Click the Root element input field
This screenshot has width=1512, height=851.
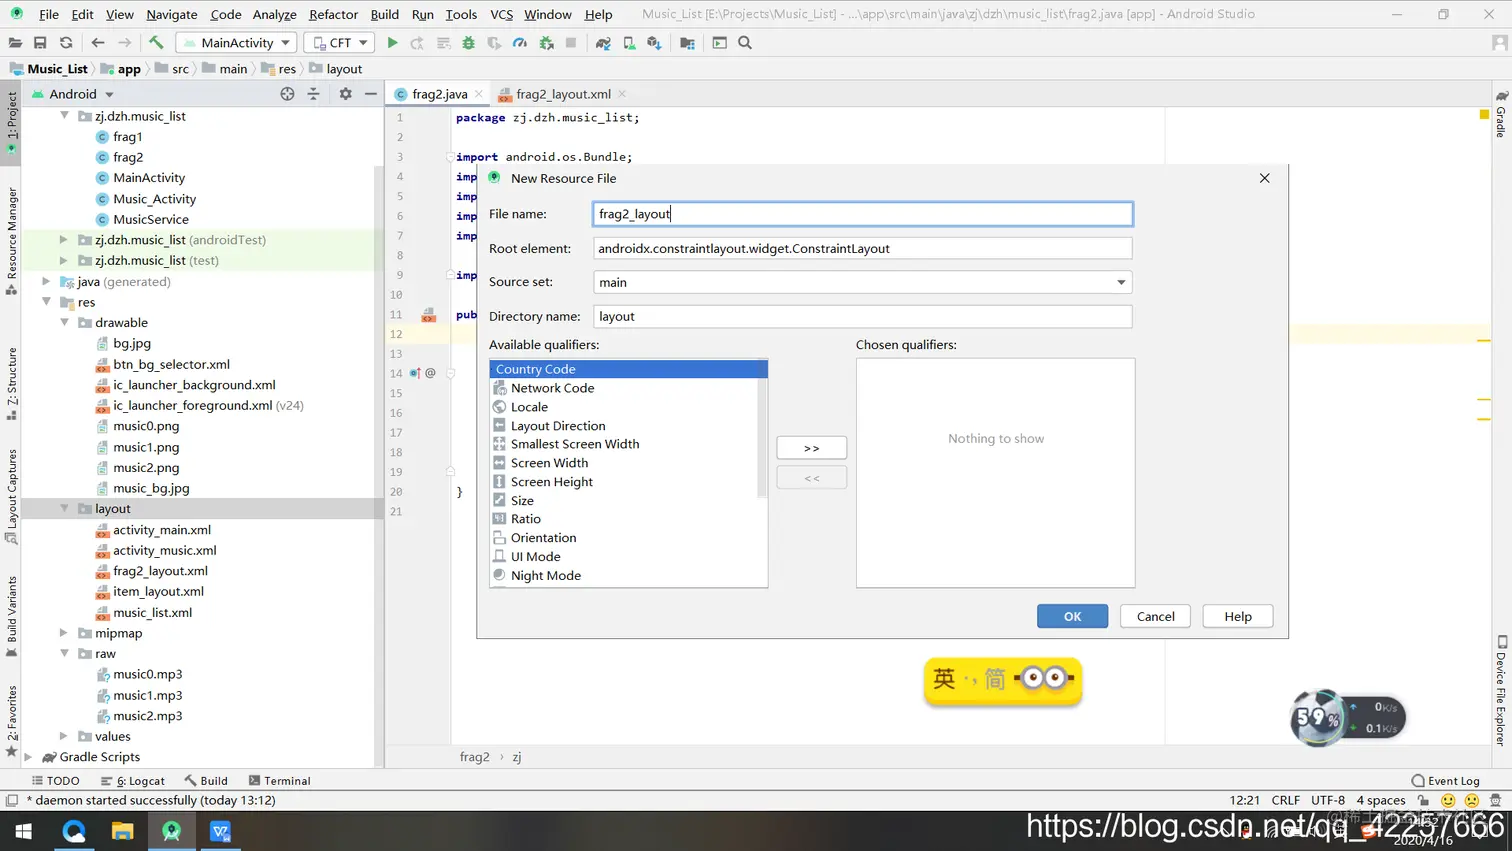click(862, 248)
